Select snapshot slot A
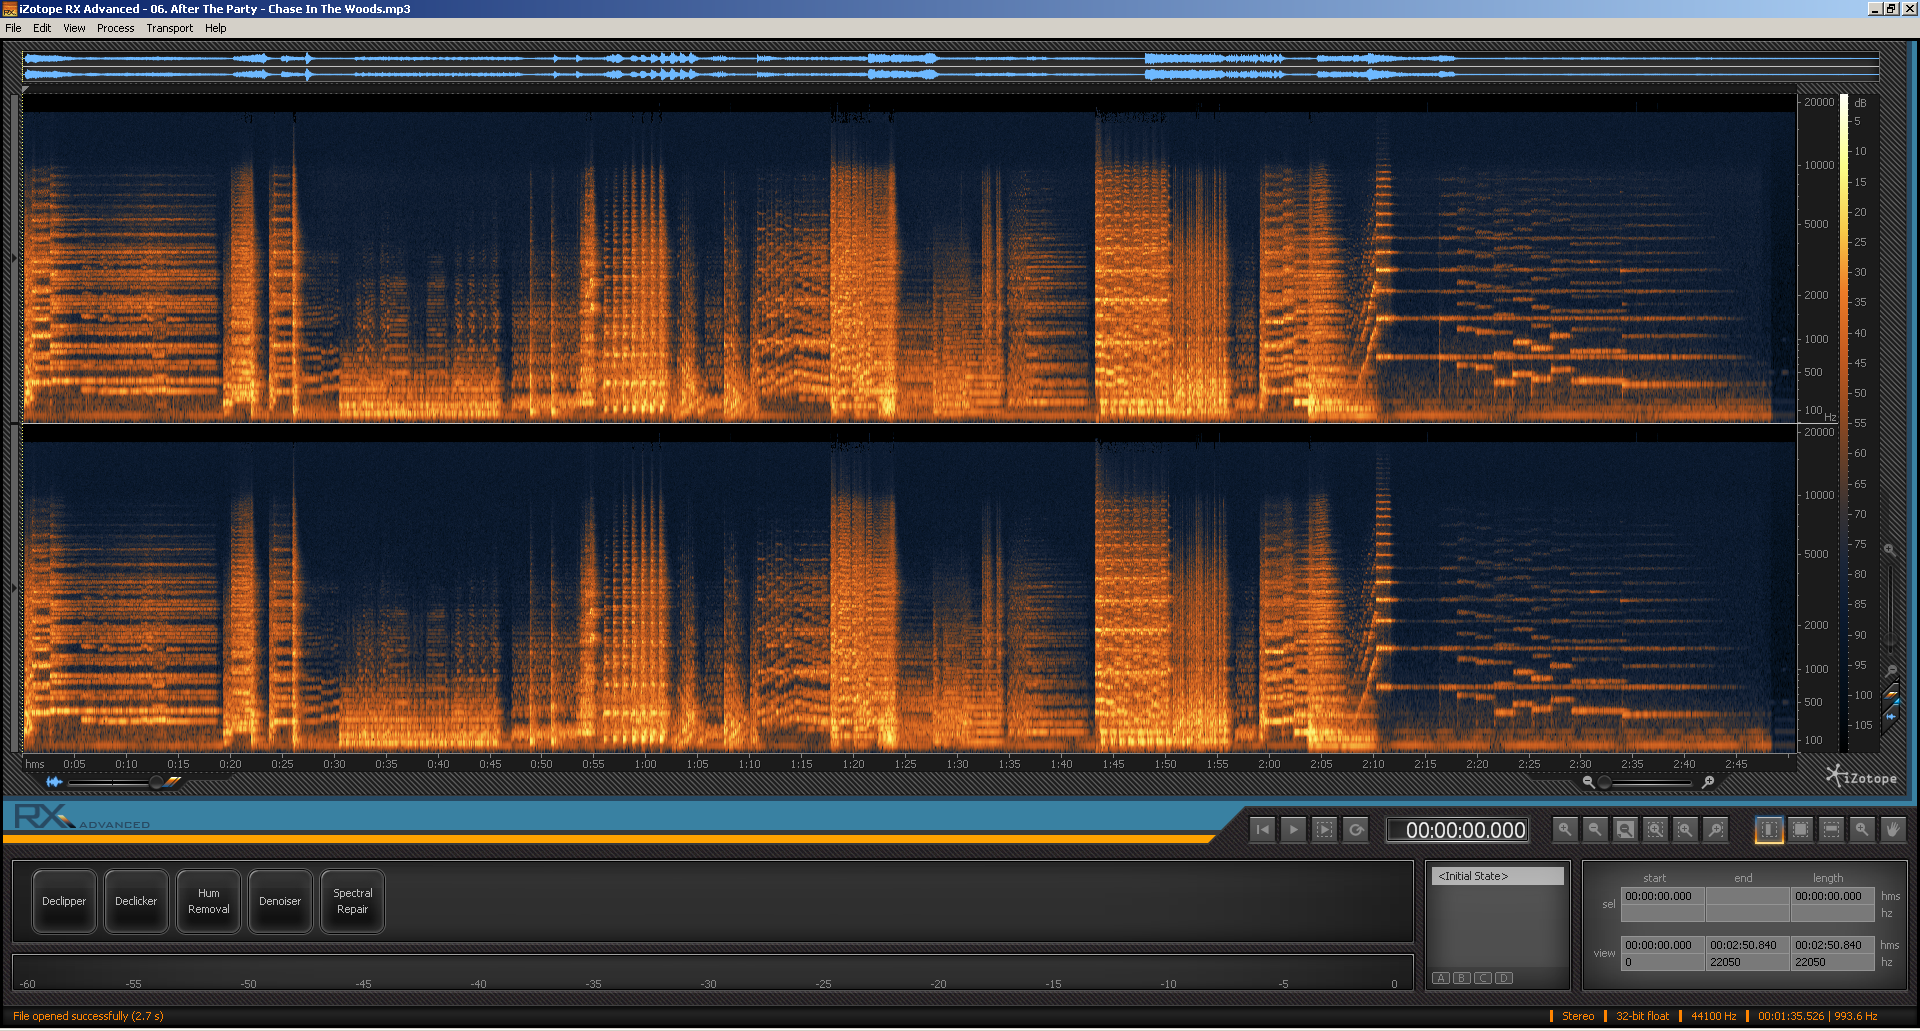This screenshot has height=1031, width=1920. (x=1441, y=977)
